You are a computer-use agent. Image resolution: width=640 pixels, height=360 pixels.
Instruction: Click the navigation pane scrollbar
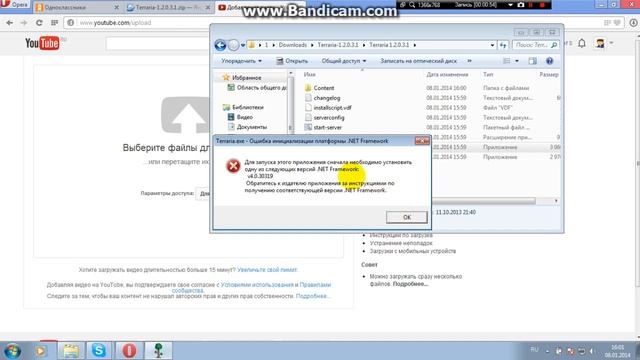point(291,102)
